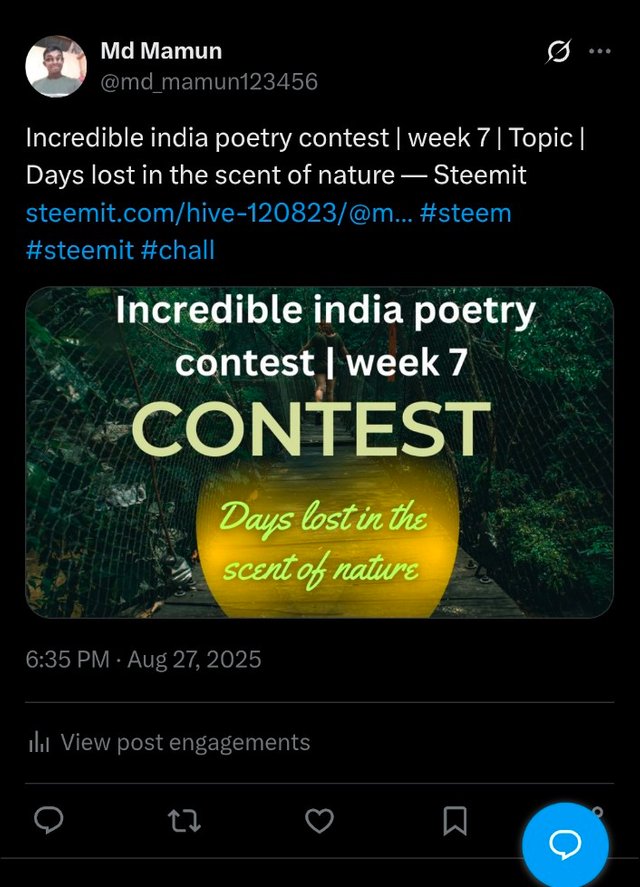The height and width of the screenshot is (887, 640).
Task: Open the Grok icon on the post
Action: point(559,52)
